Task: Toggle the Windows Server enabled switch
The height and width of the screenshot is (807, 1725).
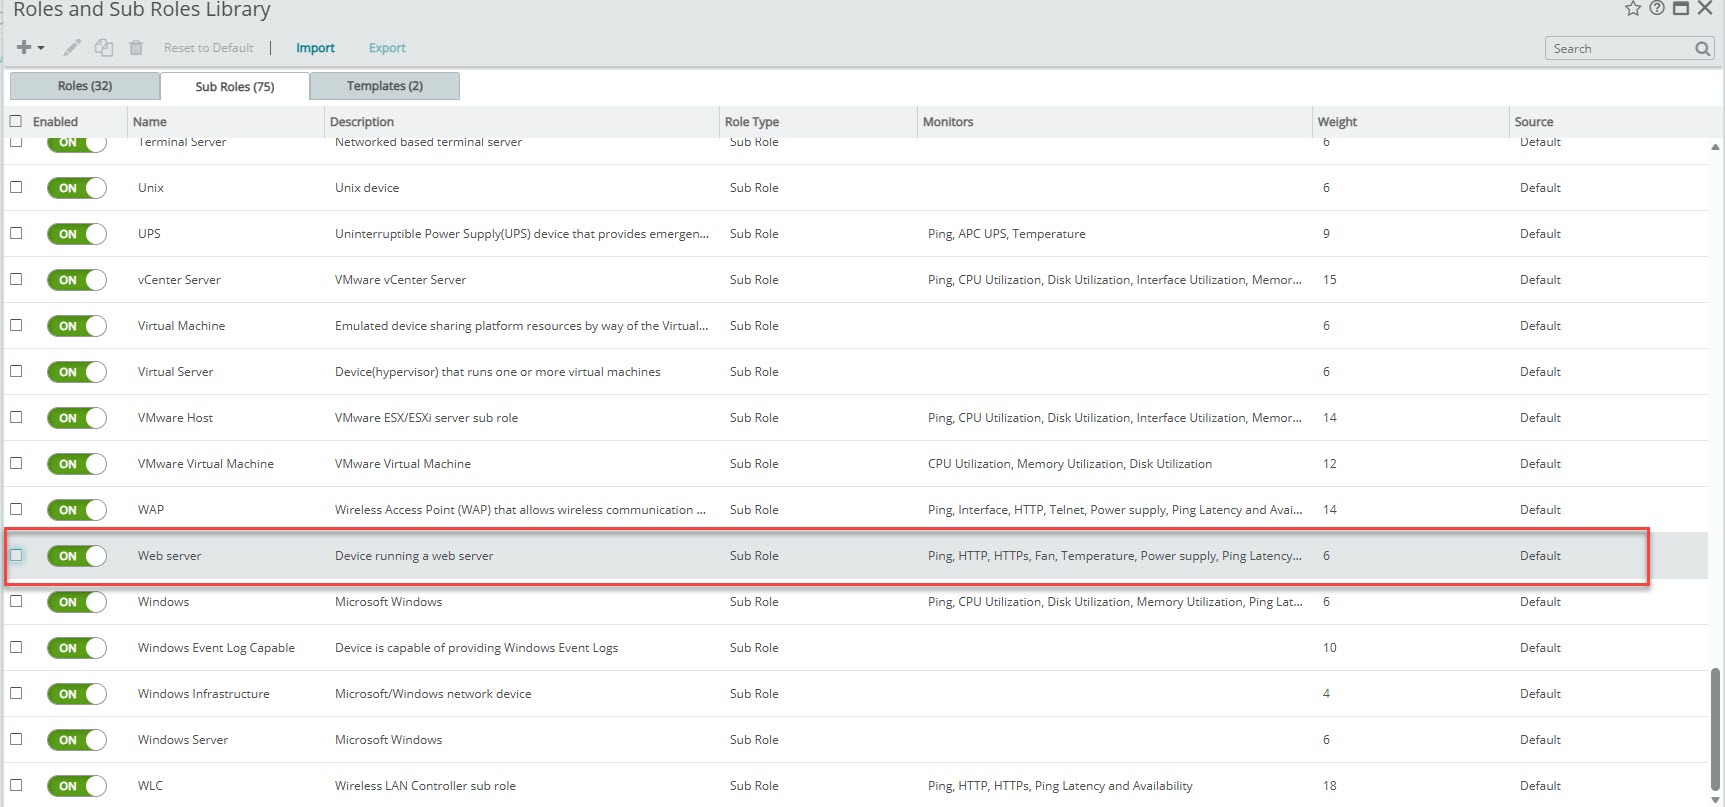Action: coord(77,740)
